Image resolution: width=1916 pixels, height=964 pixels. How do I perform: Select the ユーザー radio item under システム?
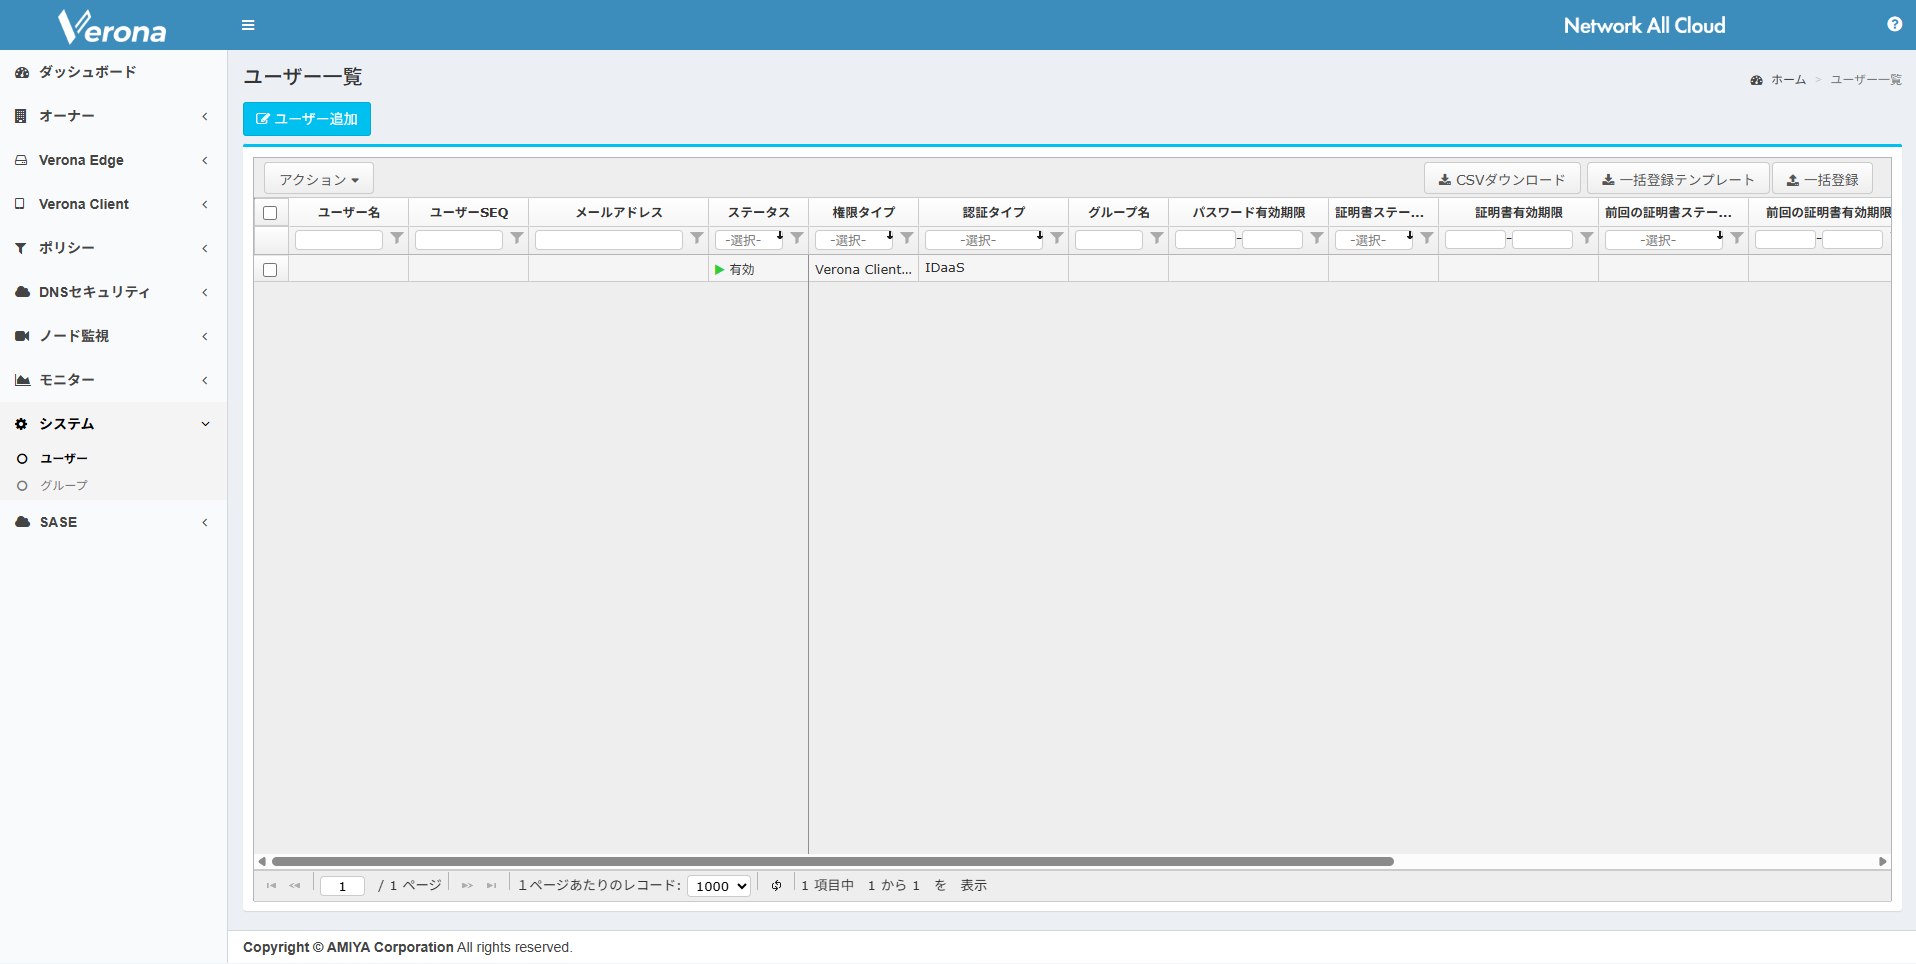pos(64,458)
